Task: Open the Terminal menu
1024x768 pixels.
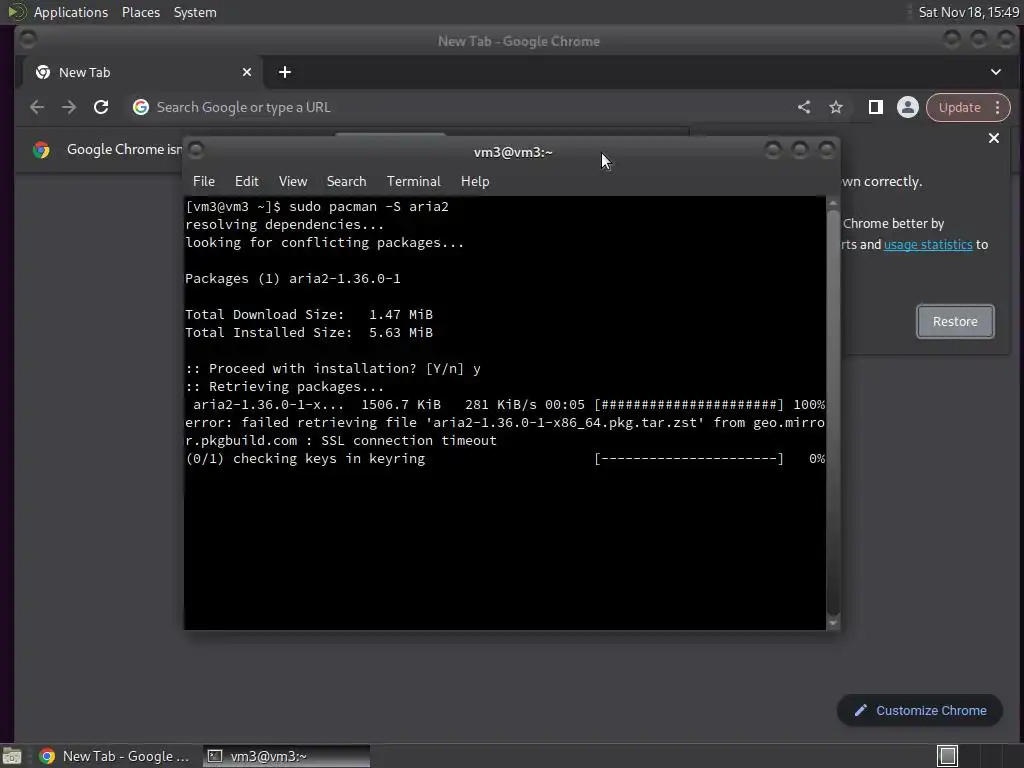Action: point(413,181)
